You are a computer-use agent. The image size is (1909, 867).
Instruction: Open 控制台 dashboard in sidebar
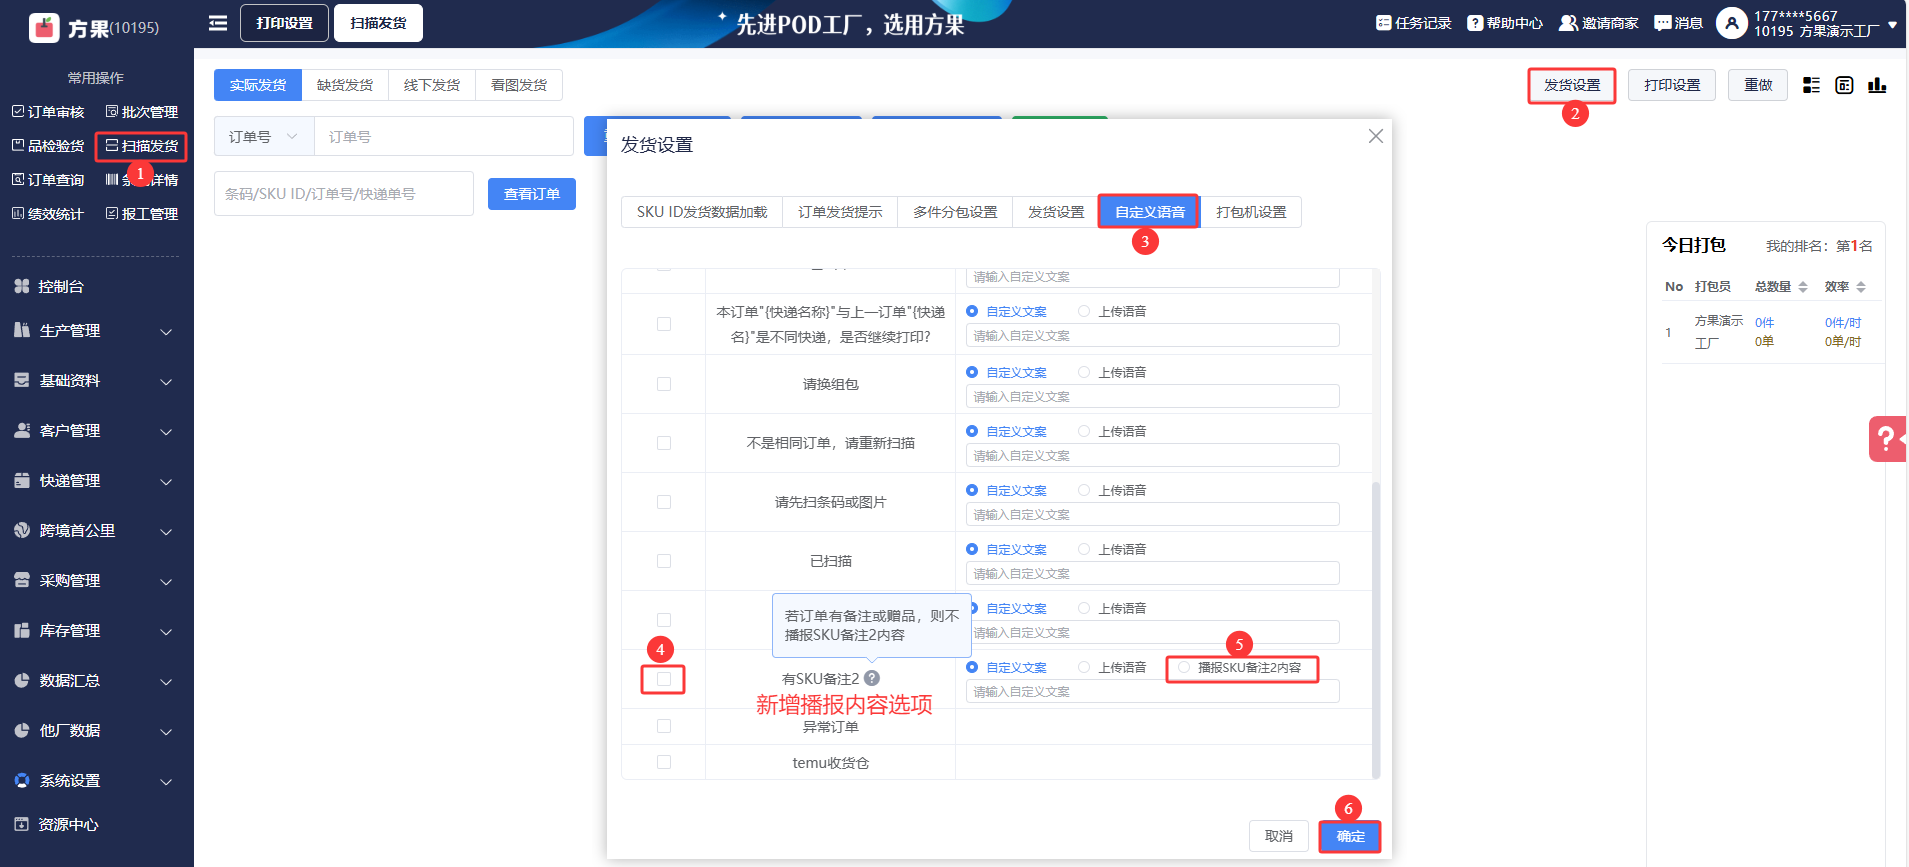coord(60,287)
